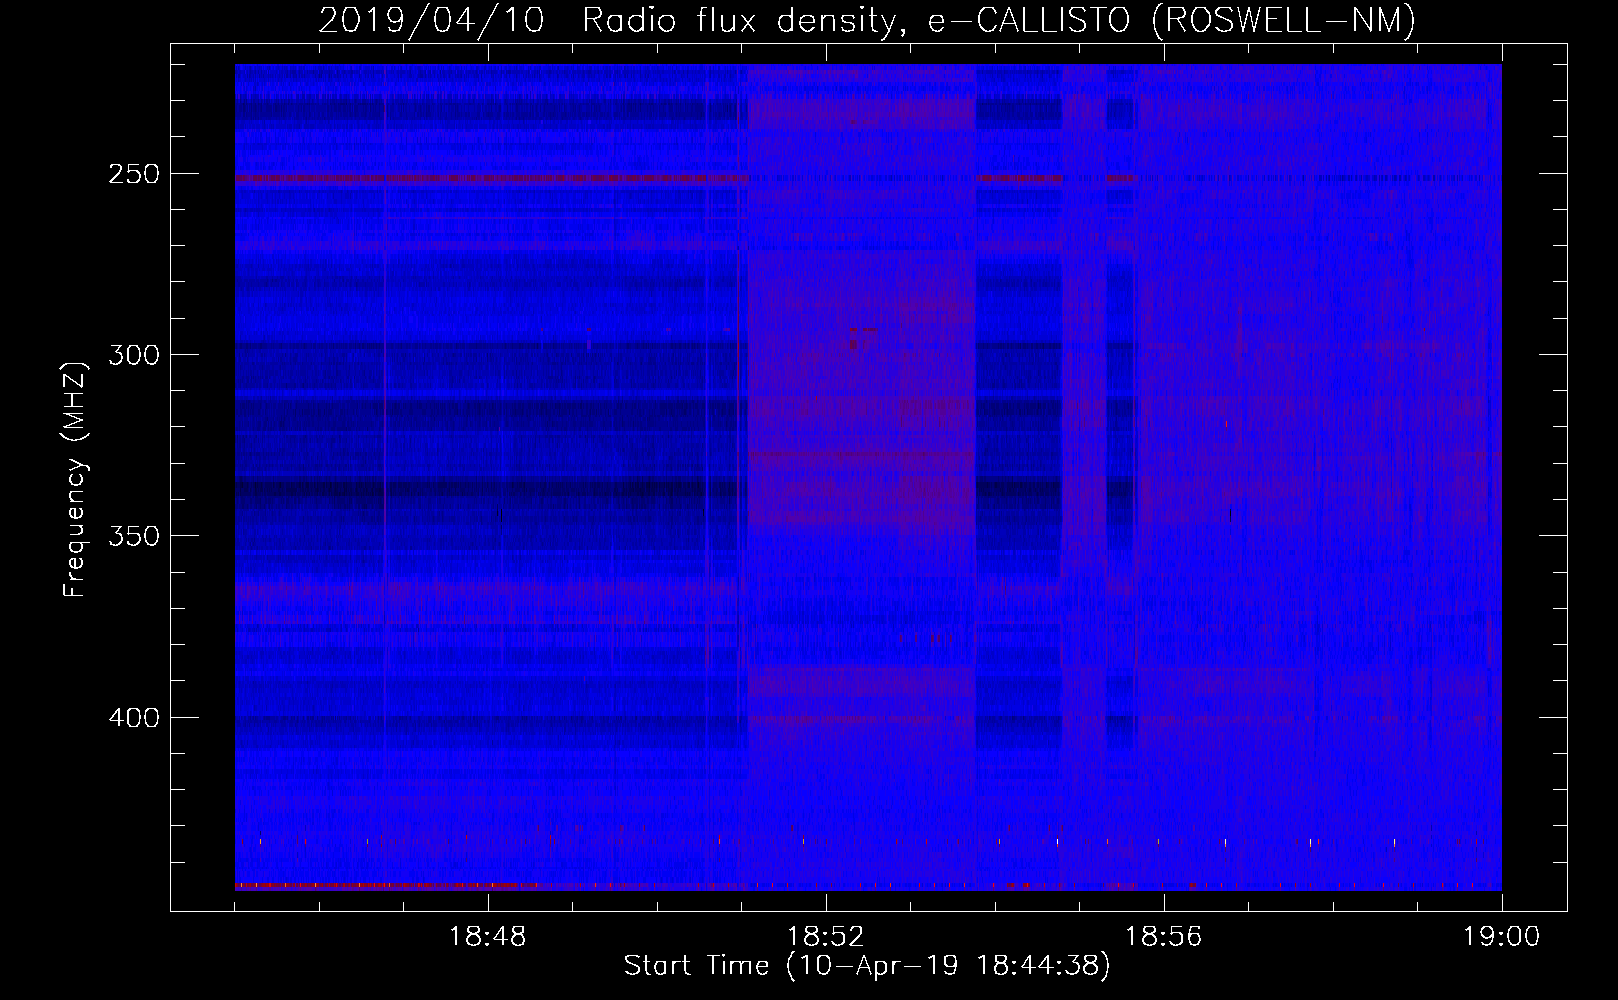Click the Start Time axis caption
Viewport: 1618px width, 1000px height.
point(867,966)
